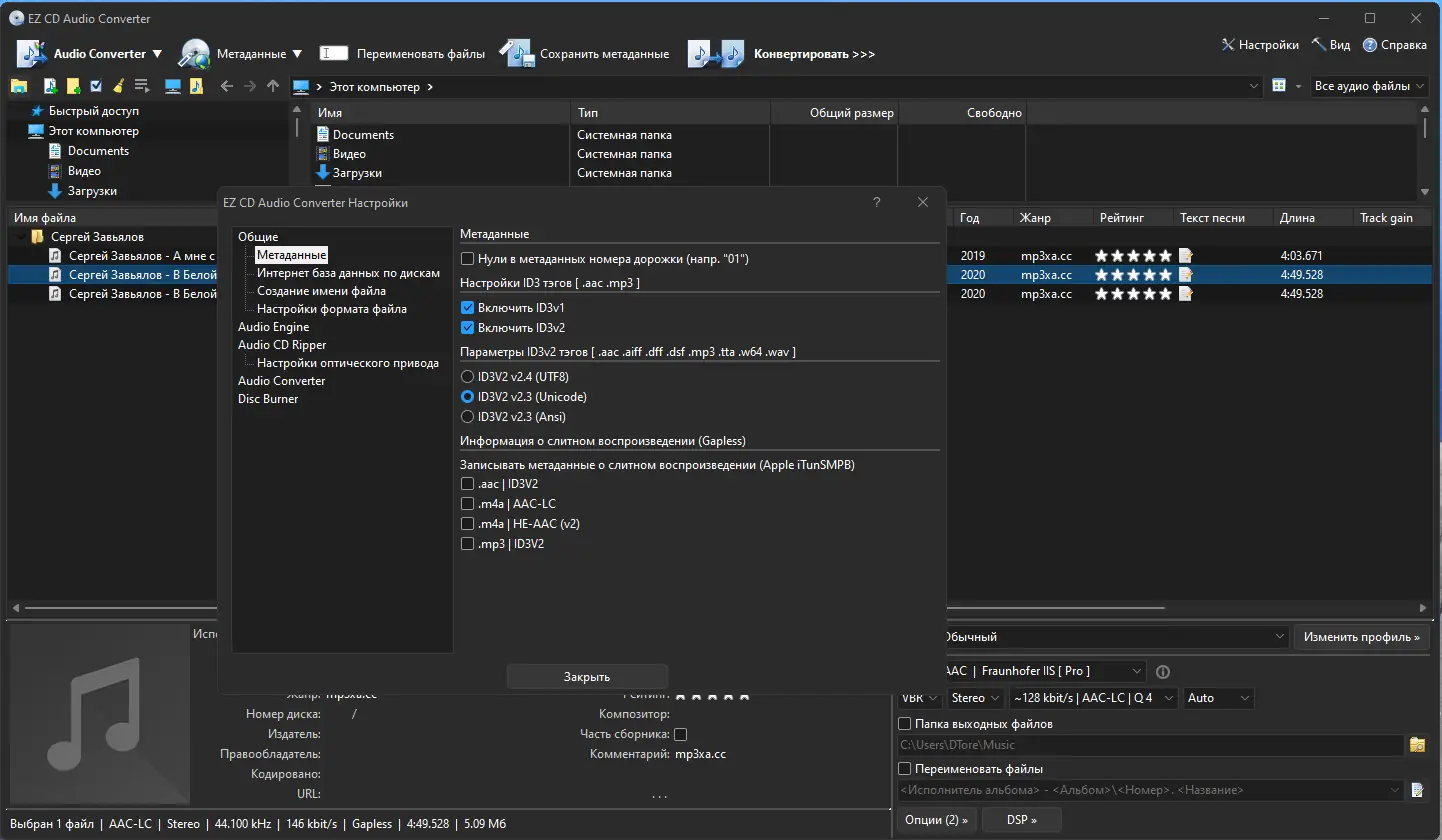Check the Часть сборника checkbox

click(681, 735)
